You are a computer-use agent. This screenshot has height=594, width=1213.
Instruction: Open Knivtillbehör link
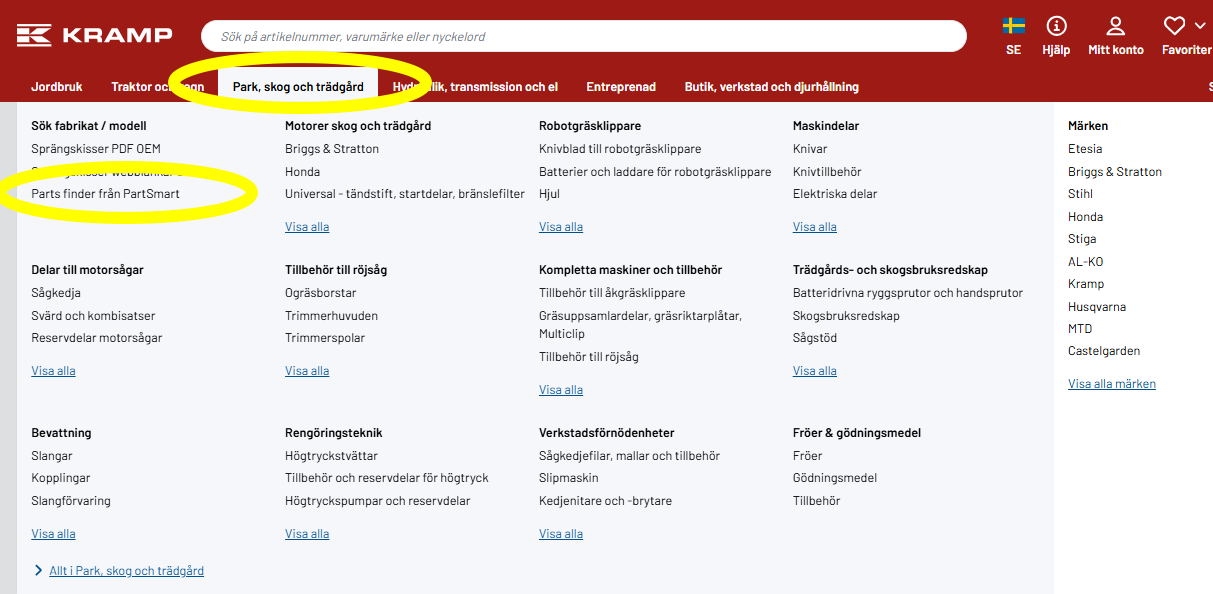point(827,172)
